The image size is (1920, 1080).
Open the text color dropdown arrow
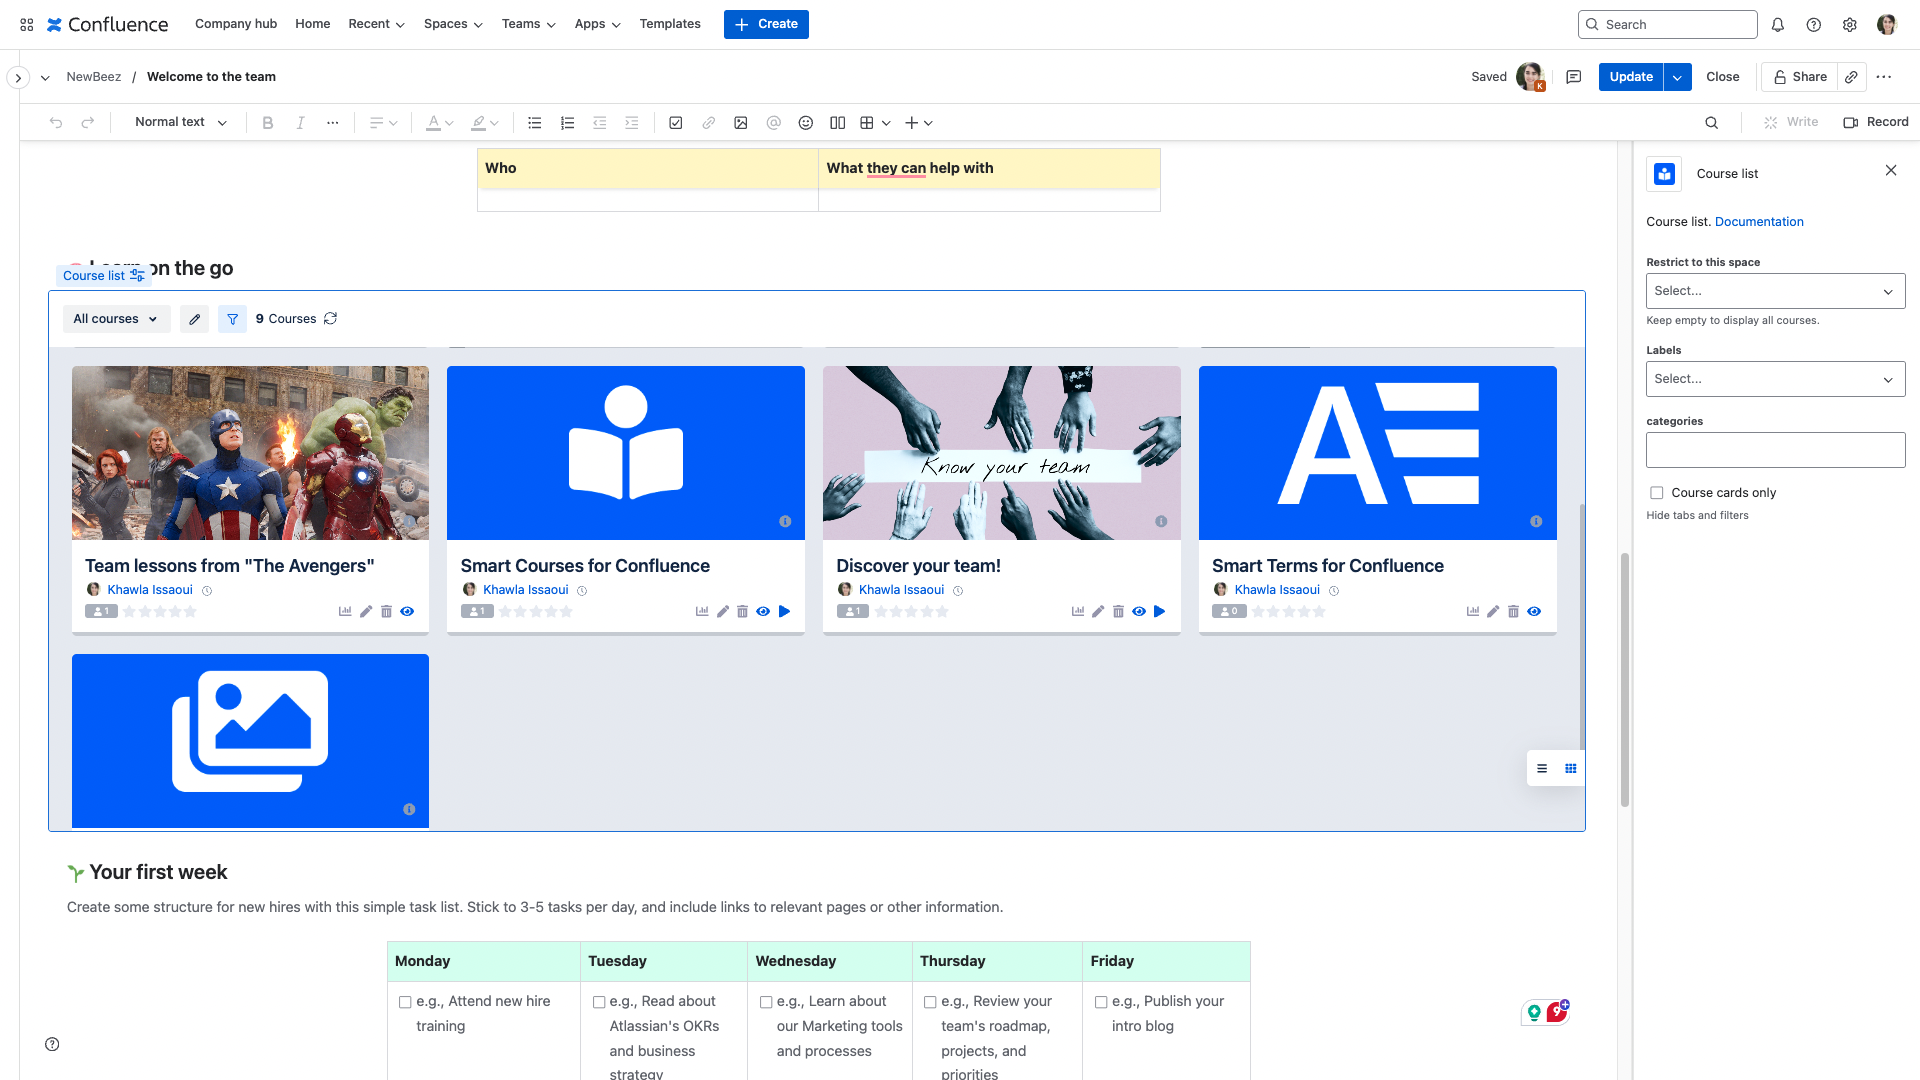(450, 123)
